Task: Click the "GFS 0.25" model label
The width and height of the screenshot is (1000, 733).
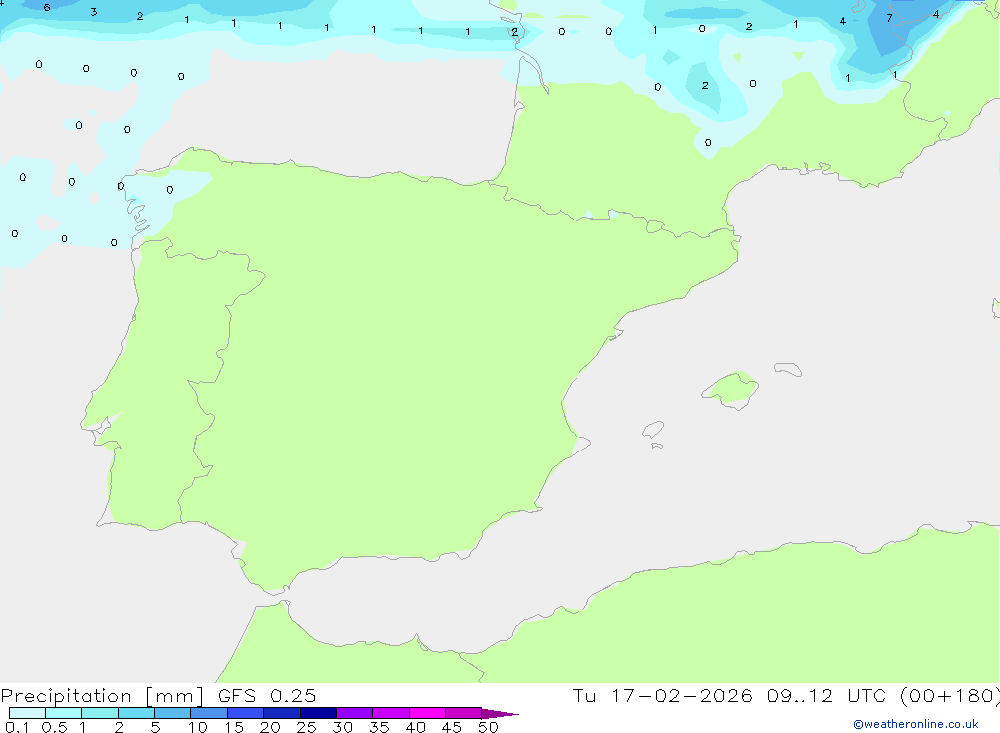Action: coord(267,695)
